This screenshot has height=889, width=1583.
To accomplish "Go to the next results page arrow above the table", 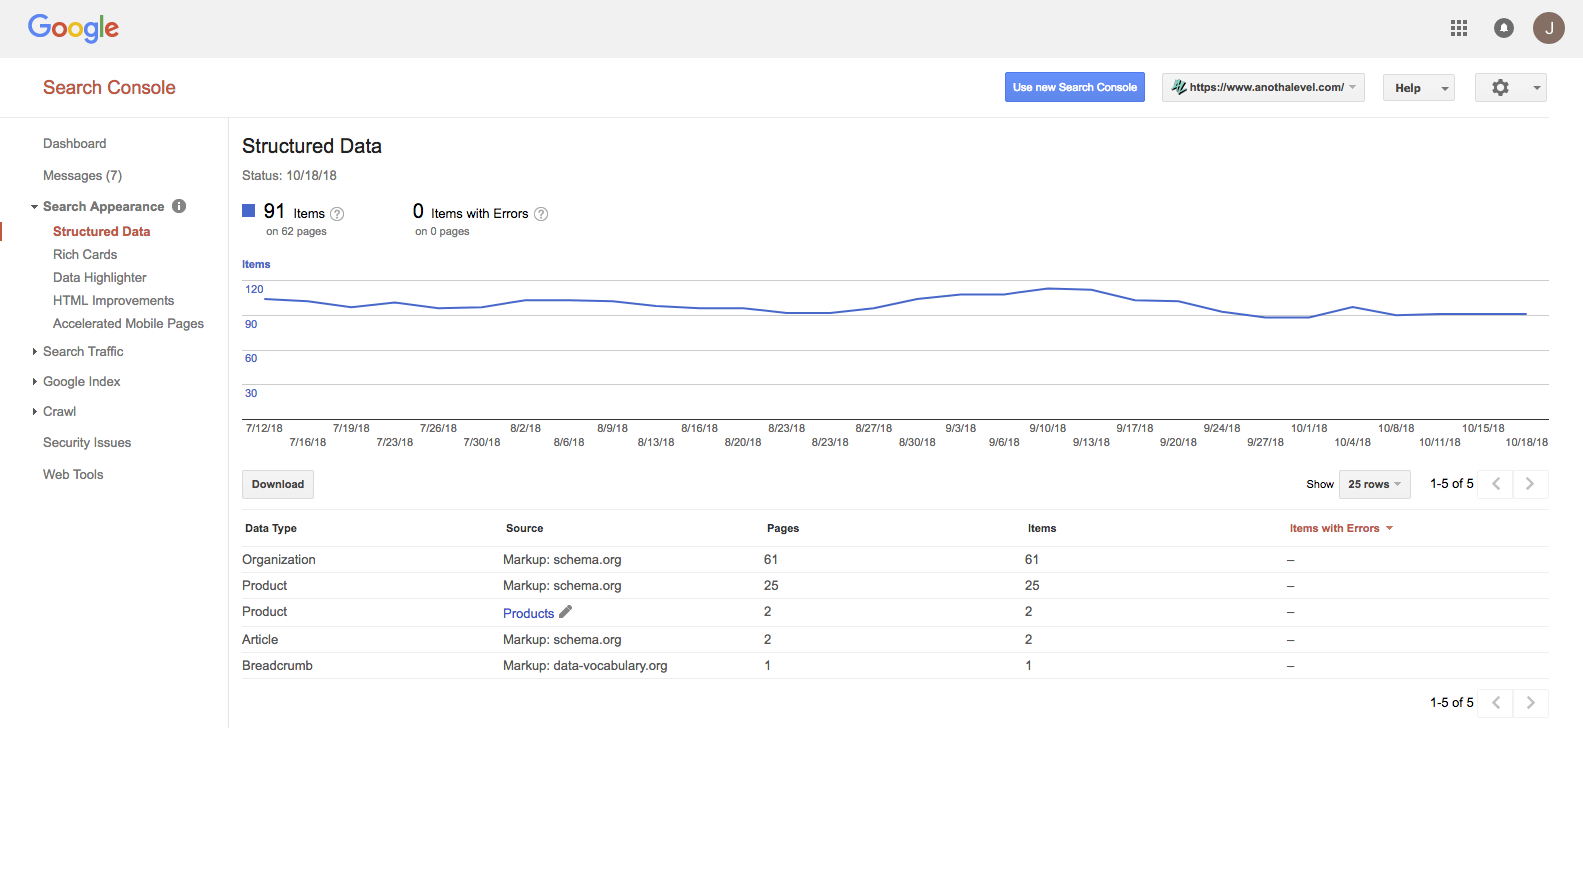I will pyautogui.click(x=1530, y=484).
